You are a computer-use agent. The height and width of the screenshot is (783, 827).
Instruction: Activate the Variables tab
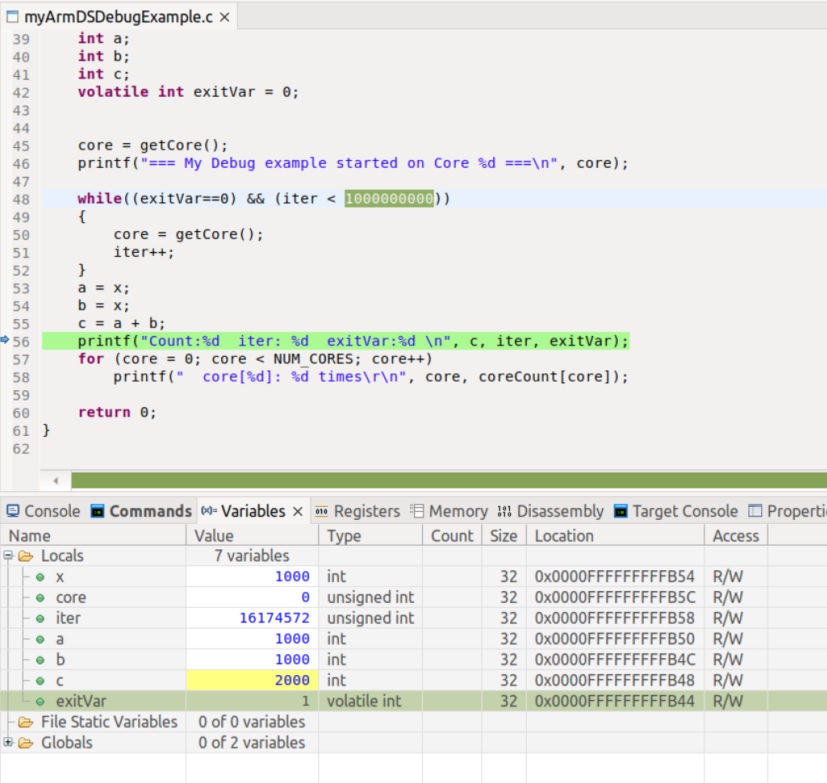click(252, 511)
